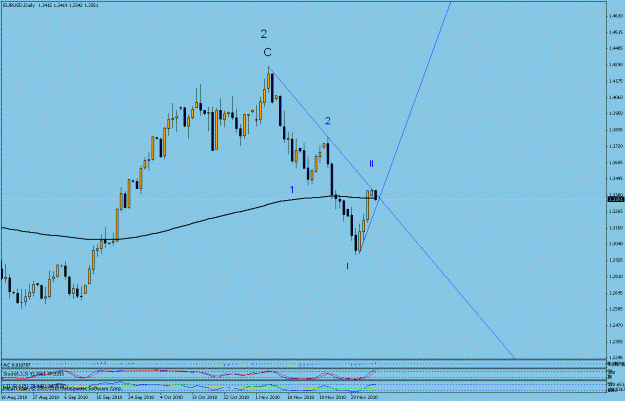Screen dimensions: 625x401
Task: Select the wave label "C" at the peak
Action: coord(267,52)
